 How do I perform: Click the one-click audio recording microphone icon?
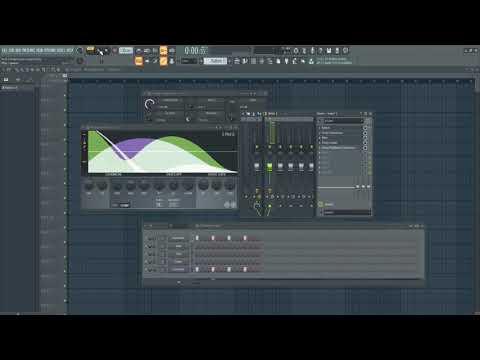click(312, 51)
